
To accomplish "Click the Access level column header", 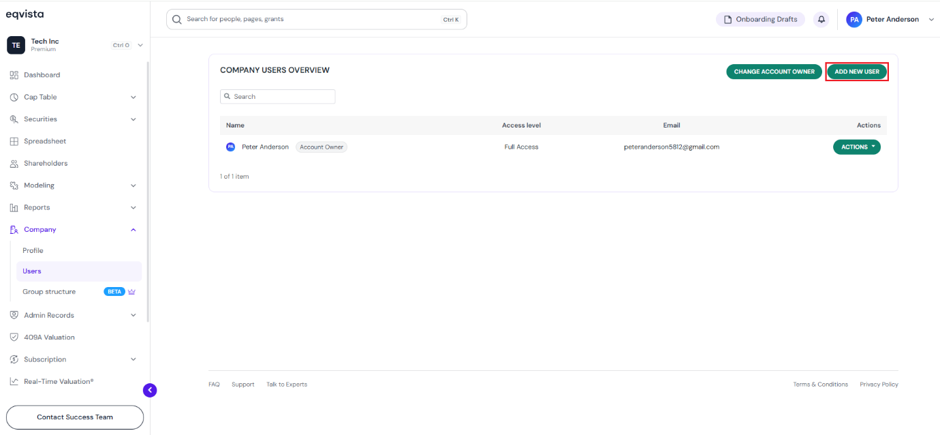I will pos(522,125).
